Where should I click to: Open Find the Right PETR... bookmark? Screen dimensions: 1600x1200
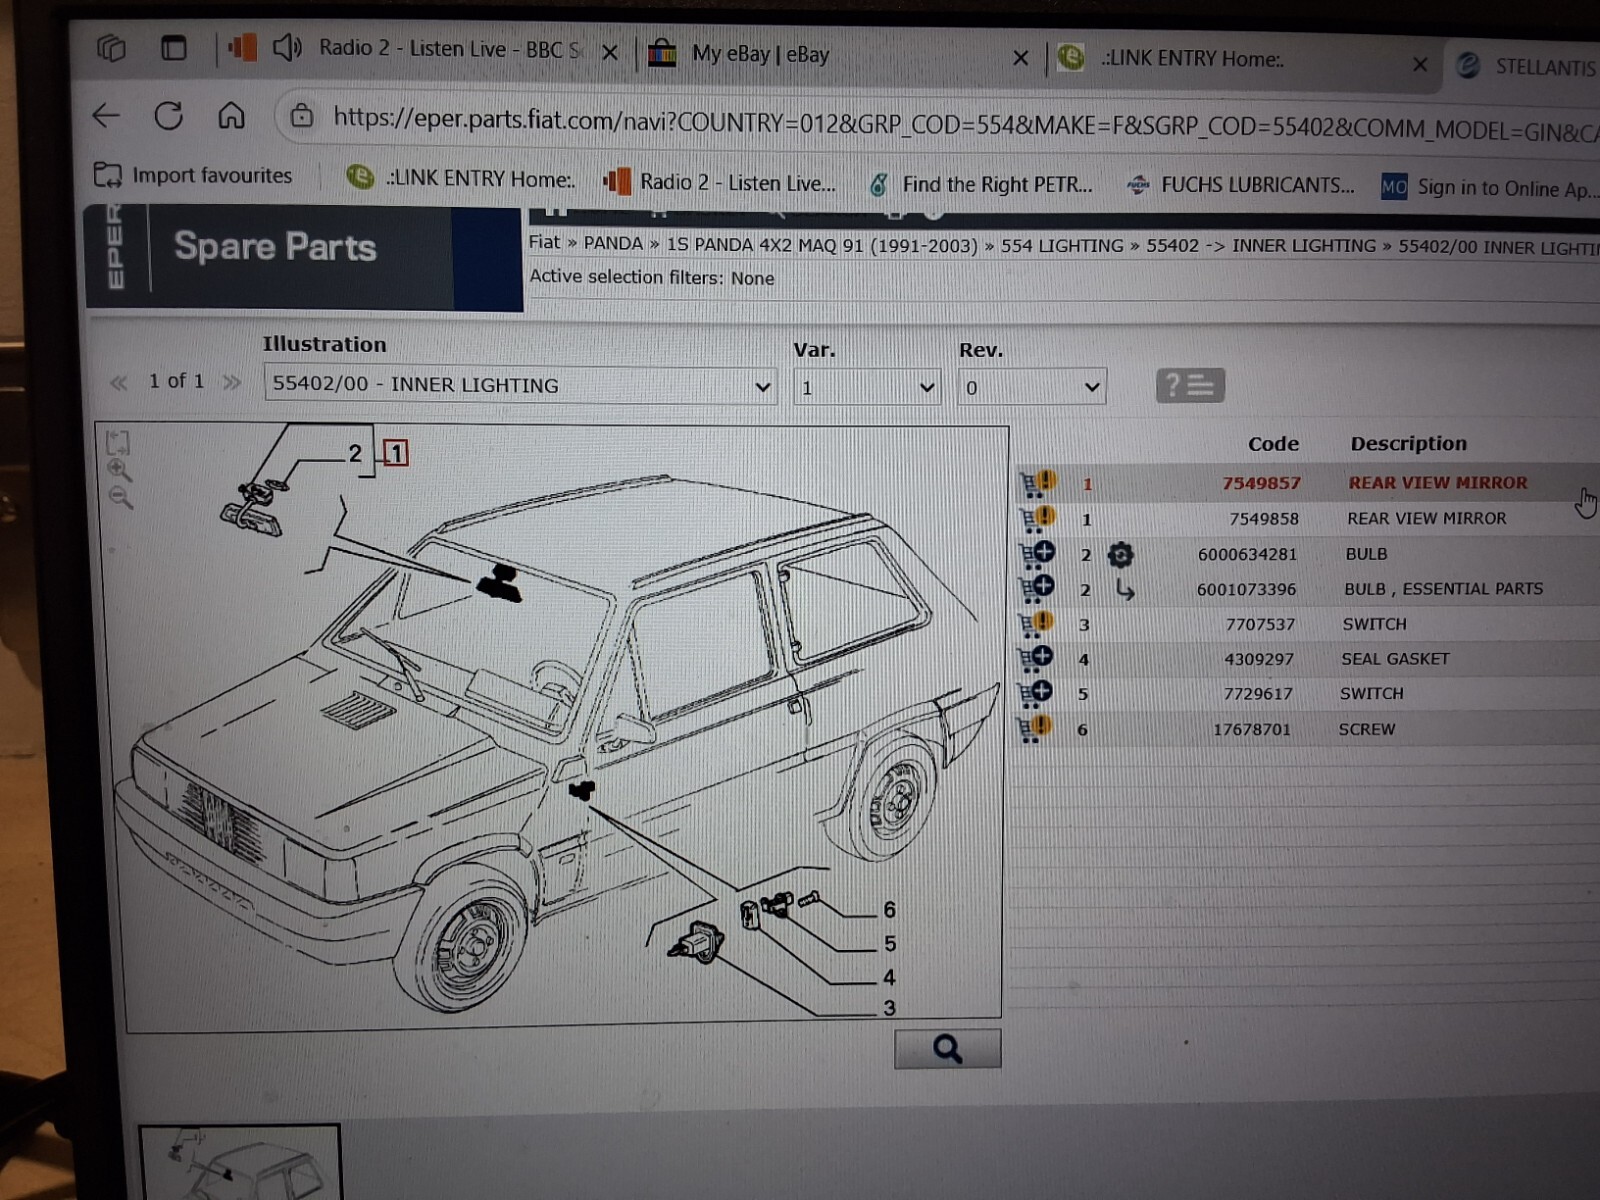tap(980, 184)
